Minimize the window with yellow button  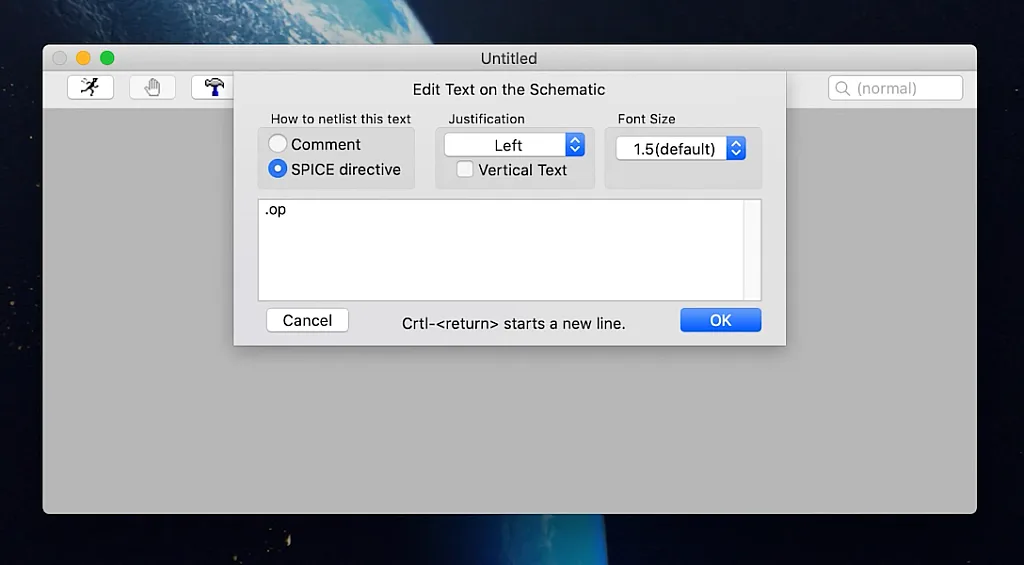point(84,58)
